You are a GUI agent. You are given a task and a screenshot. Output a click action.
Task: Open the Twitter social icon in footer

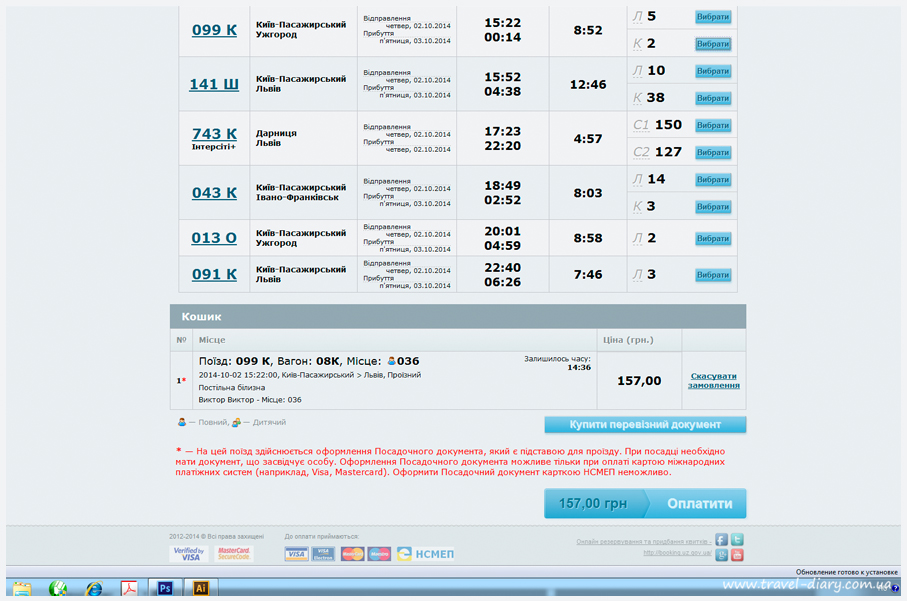tap(737, 540)
